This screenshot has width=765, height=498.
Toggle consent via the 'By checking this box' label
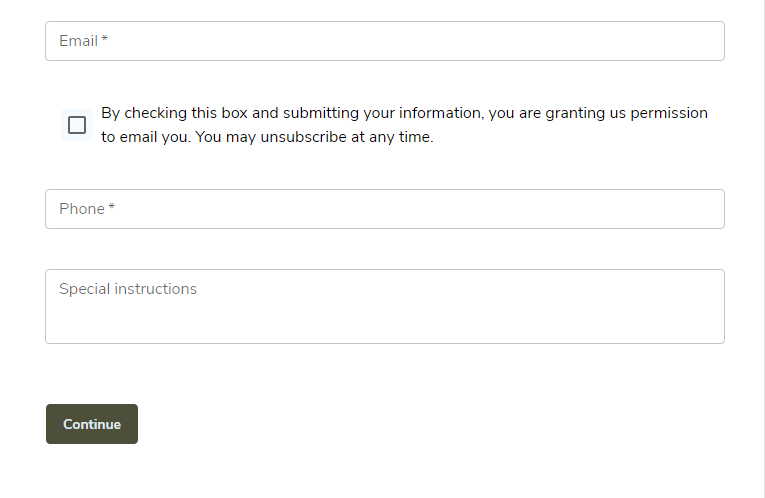click(x=404, y=125)
